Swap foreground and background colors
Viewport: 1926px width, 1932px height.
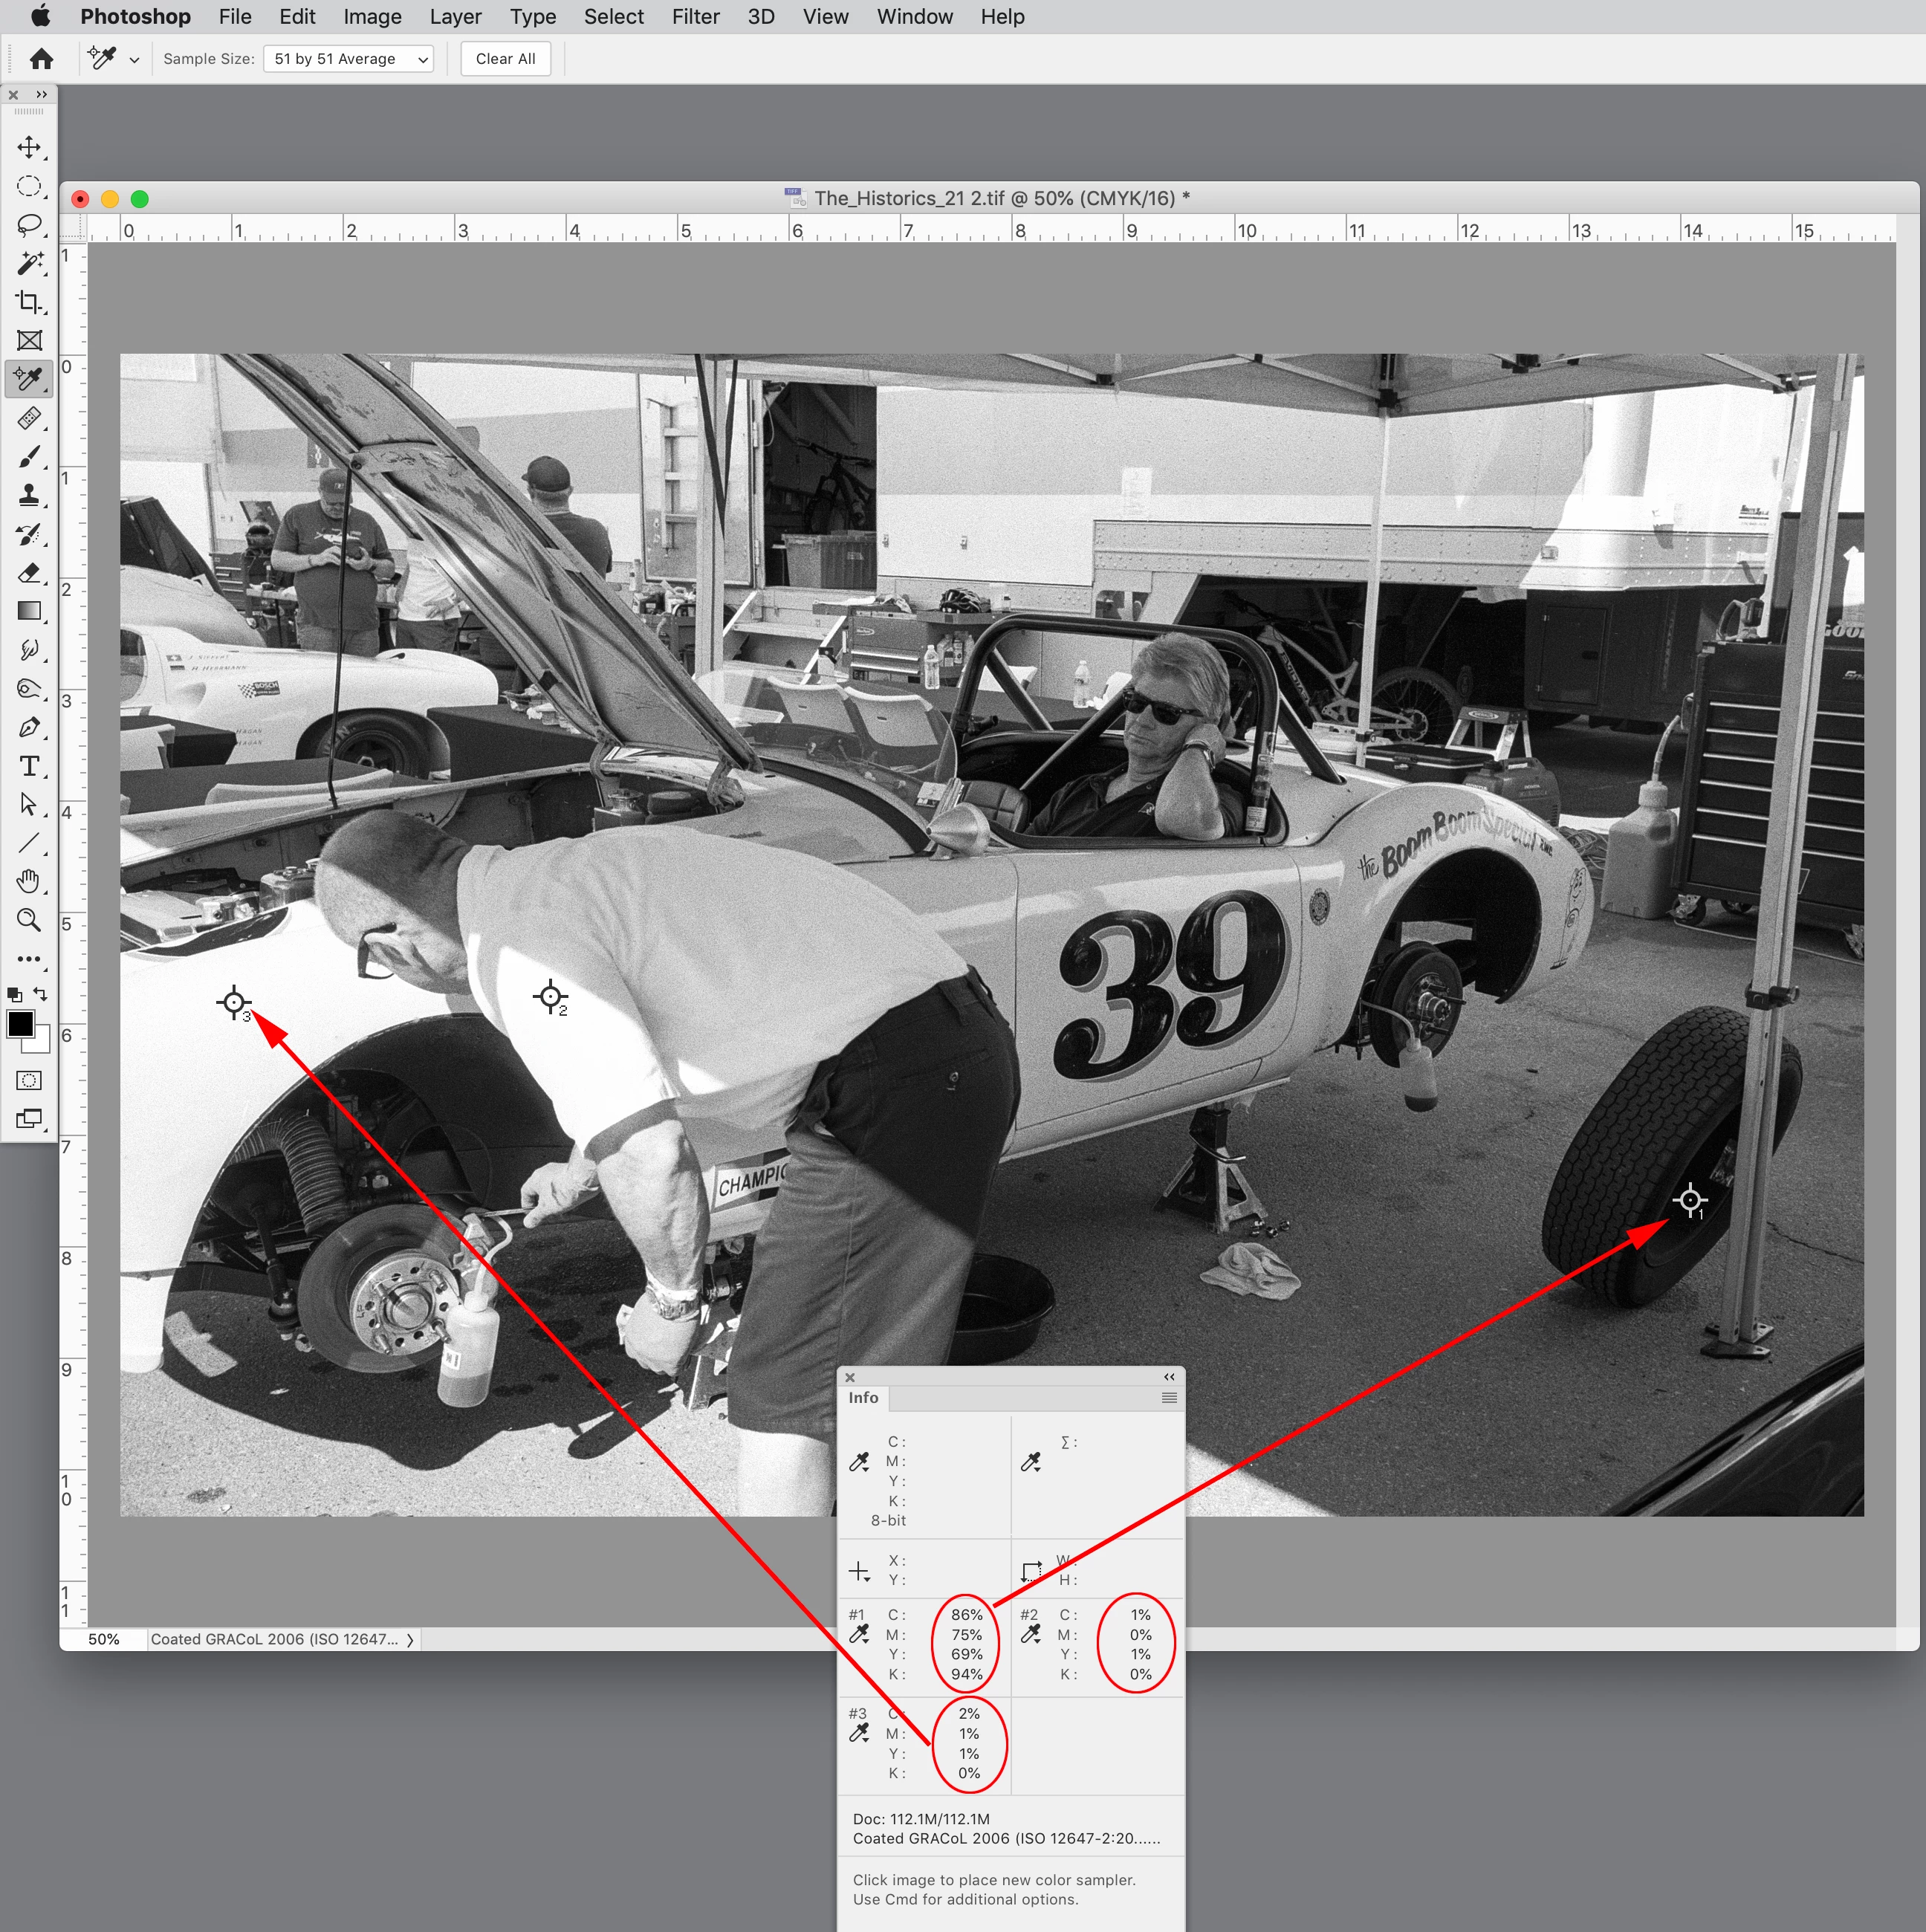pyautogui.click(x=41, y=994)
